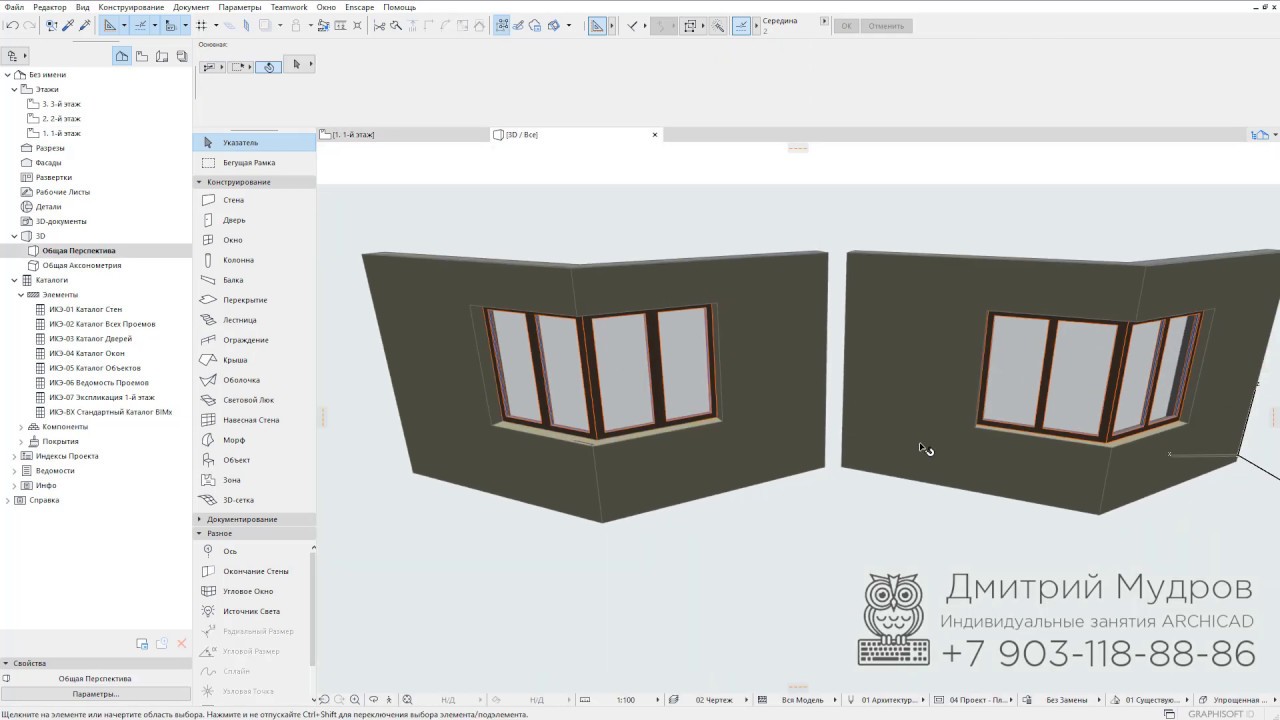
Task: Pick the Световой Люк (Skylight) tool
Action: [254, 400]
